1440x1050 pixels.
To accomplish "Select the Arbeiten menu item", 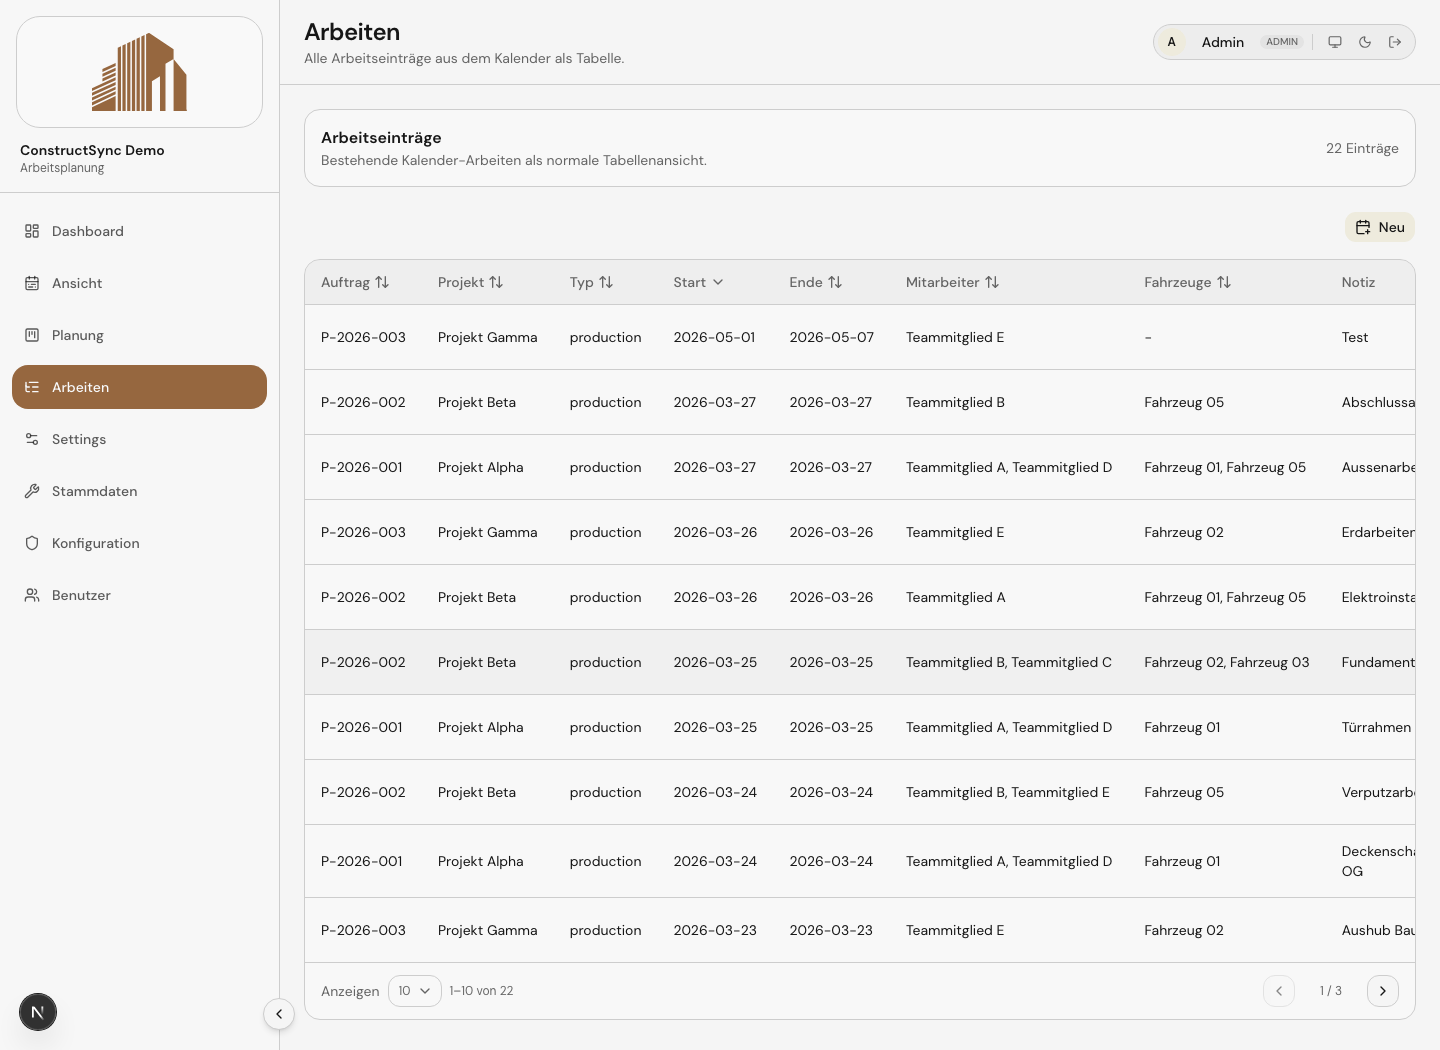I will 139,387.
